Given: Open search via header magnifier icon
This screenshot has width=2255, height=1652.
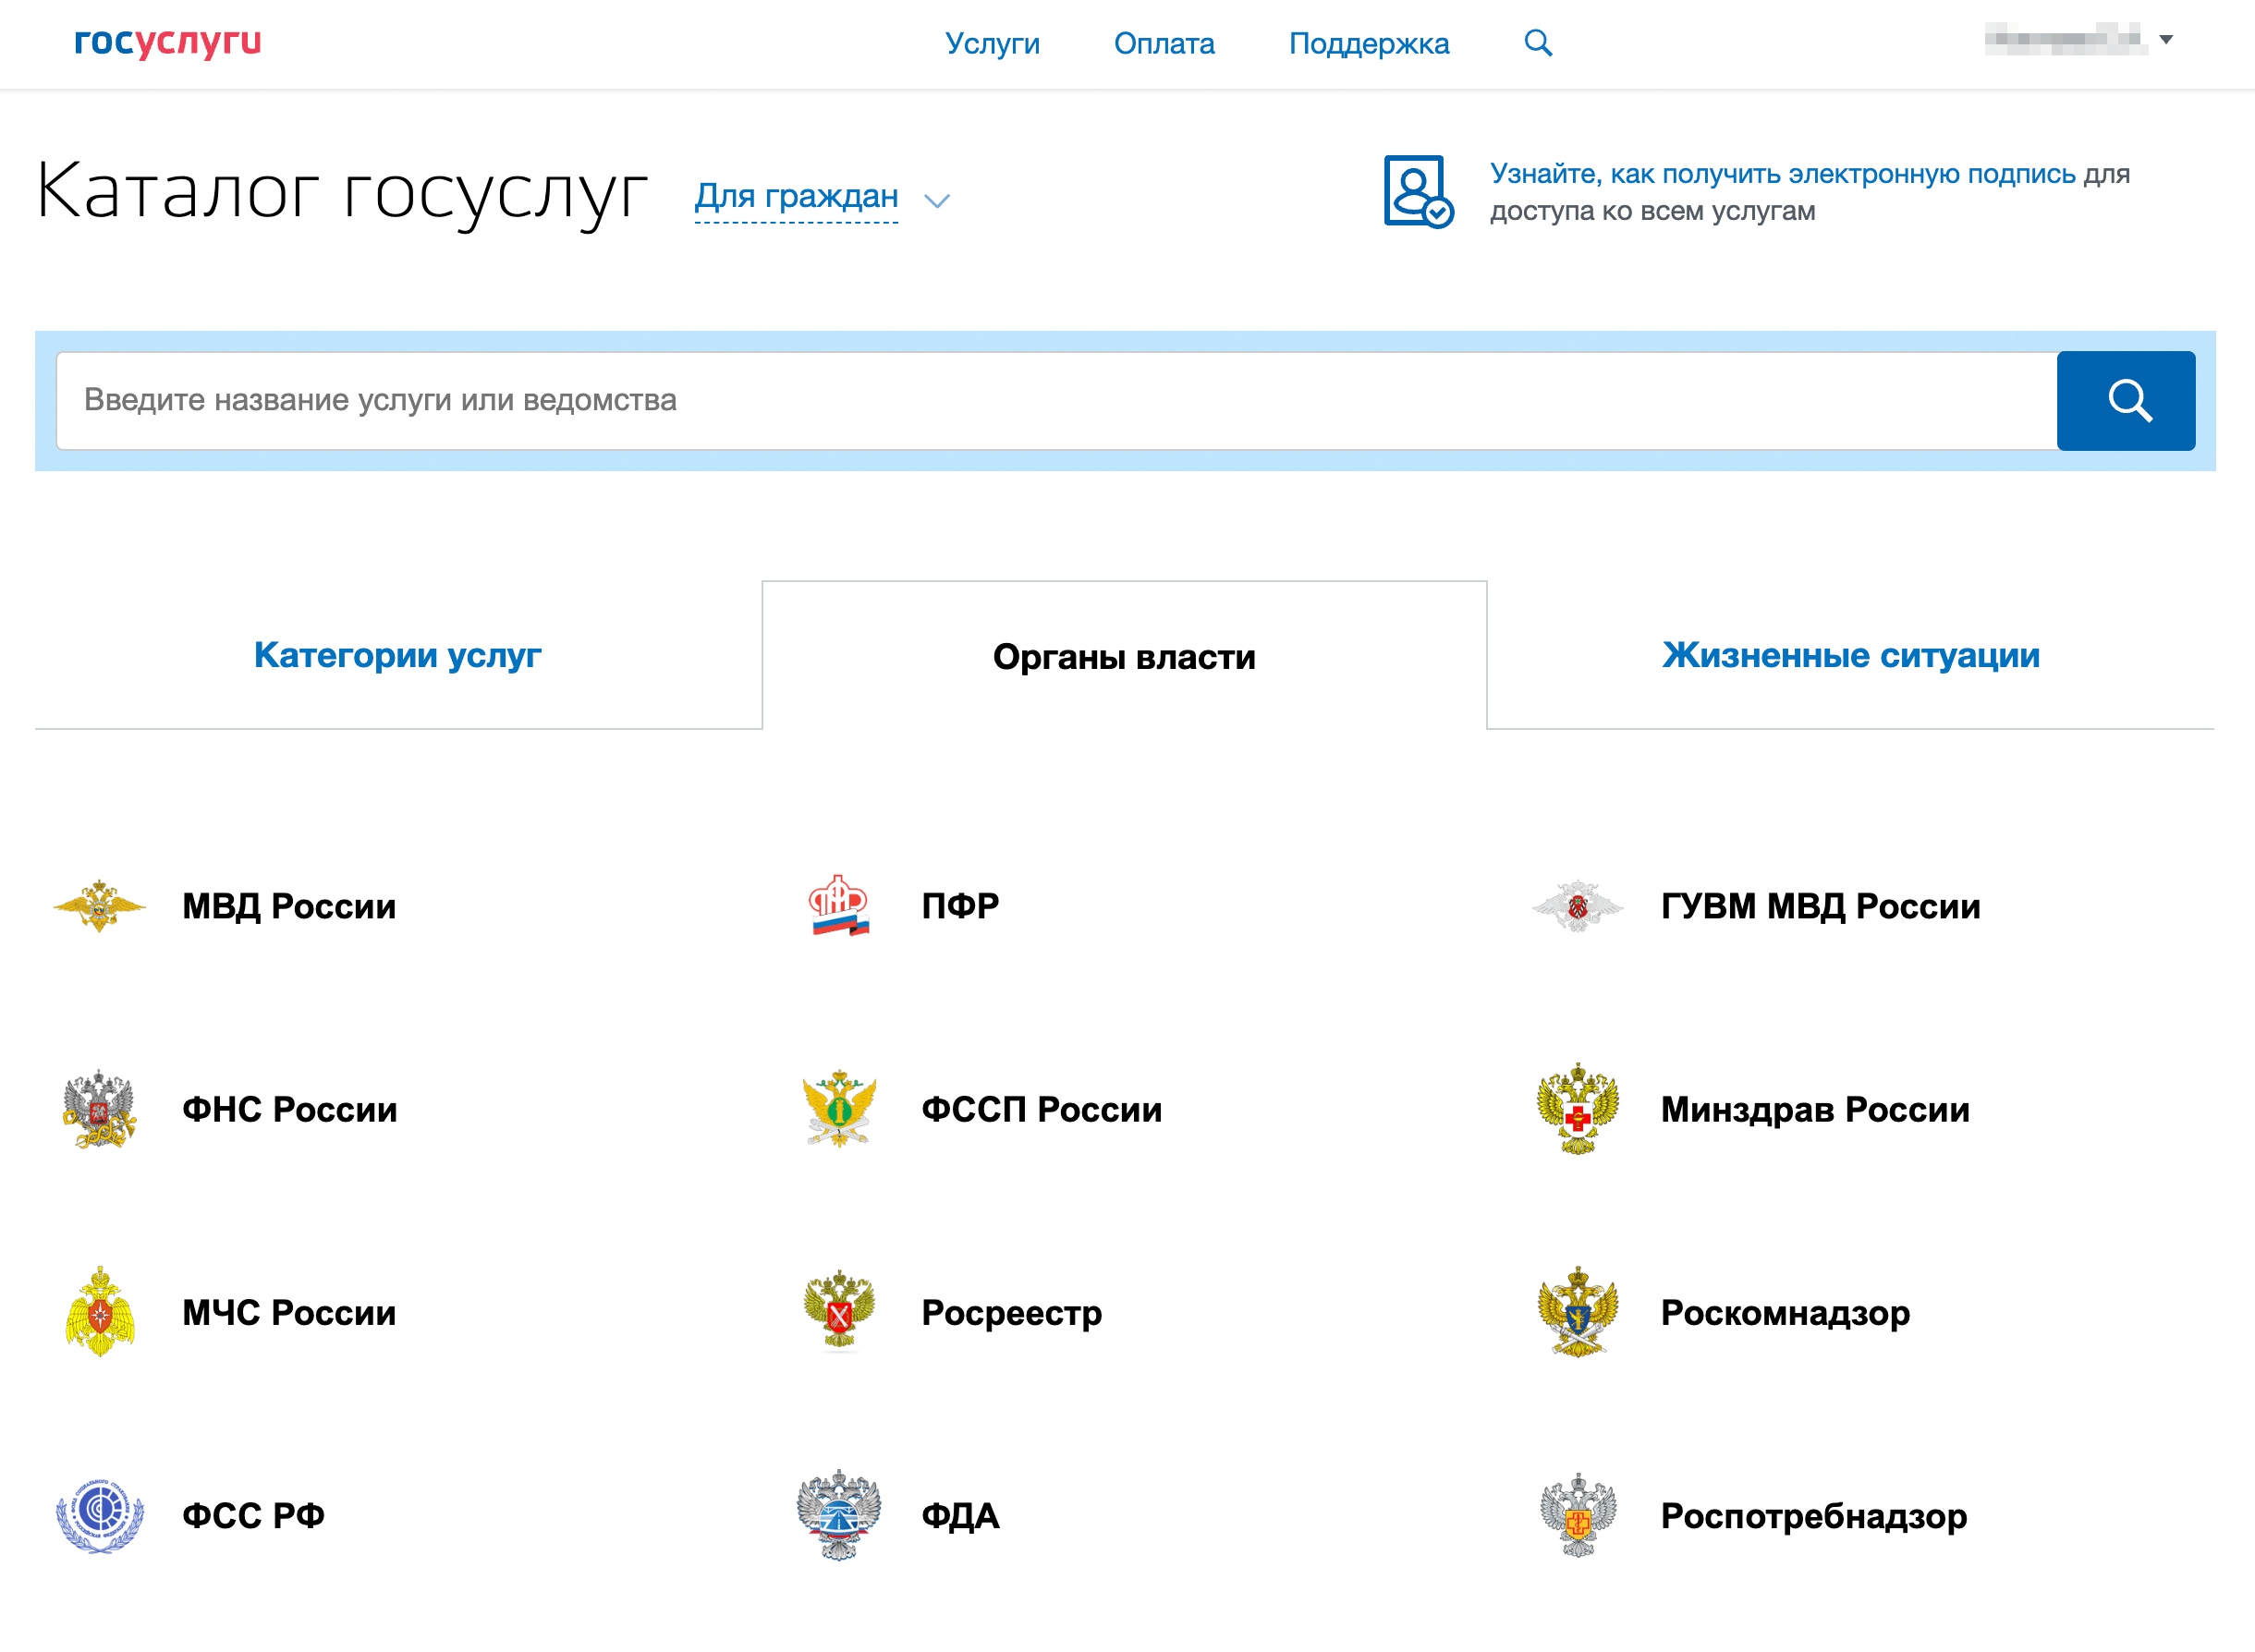Looking at the screenshot, I should (1538, 43).
